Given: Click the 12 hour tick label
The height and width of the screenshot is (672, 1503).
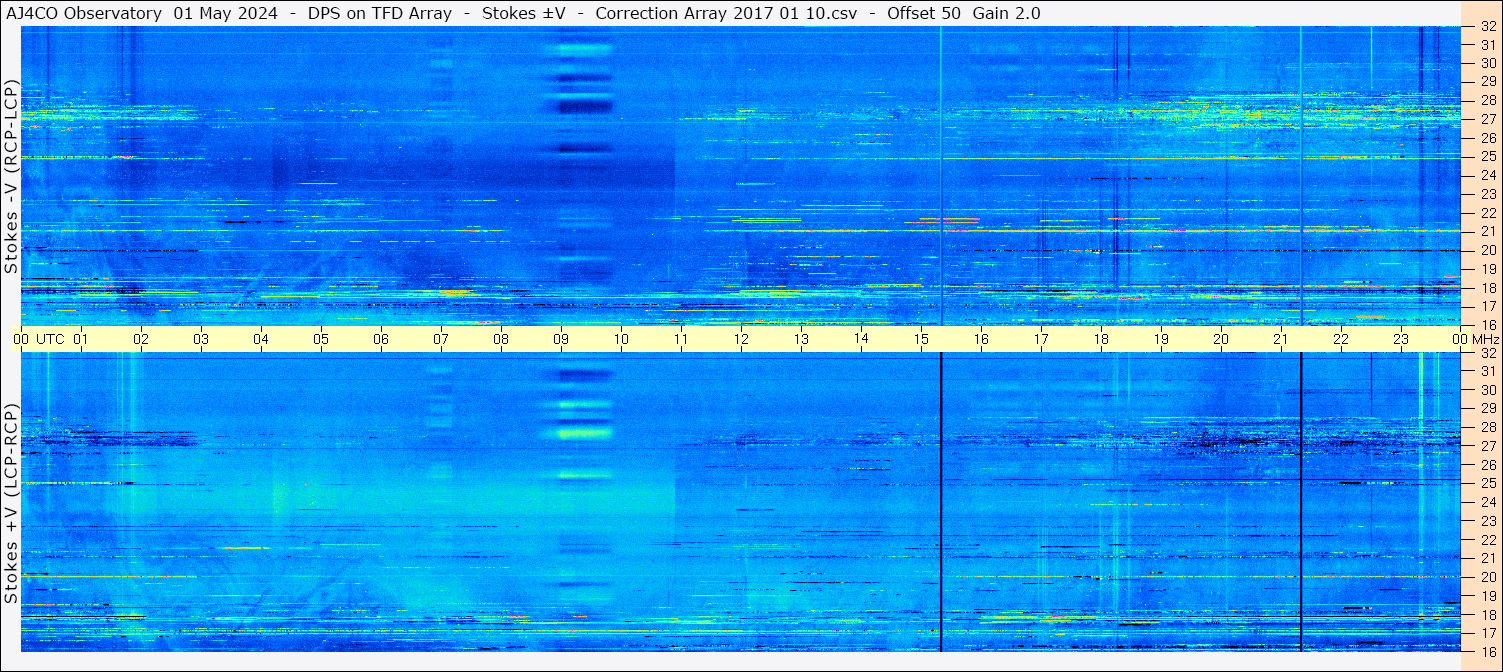Looking at the screenshot, I should pyautogui.click(x=741, y=339).
